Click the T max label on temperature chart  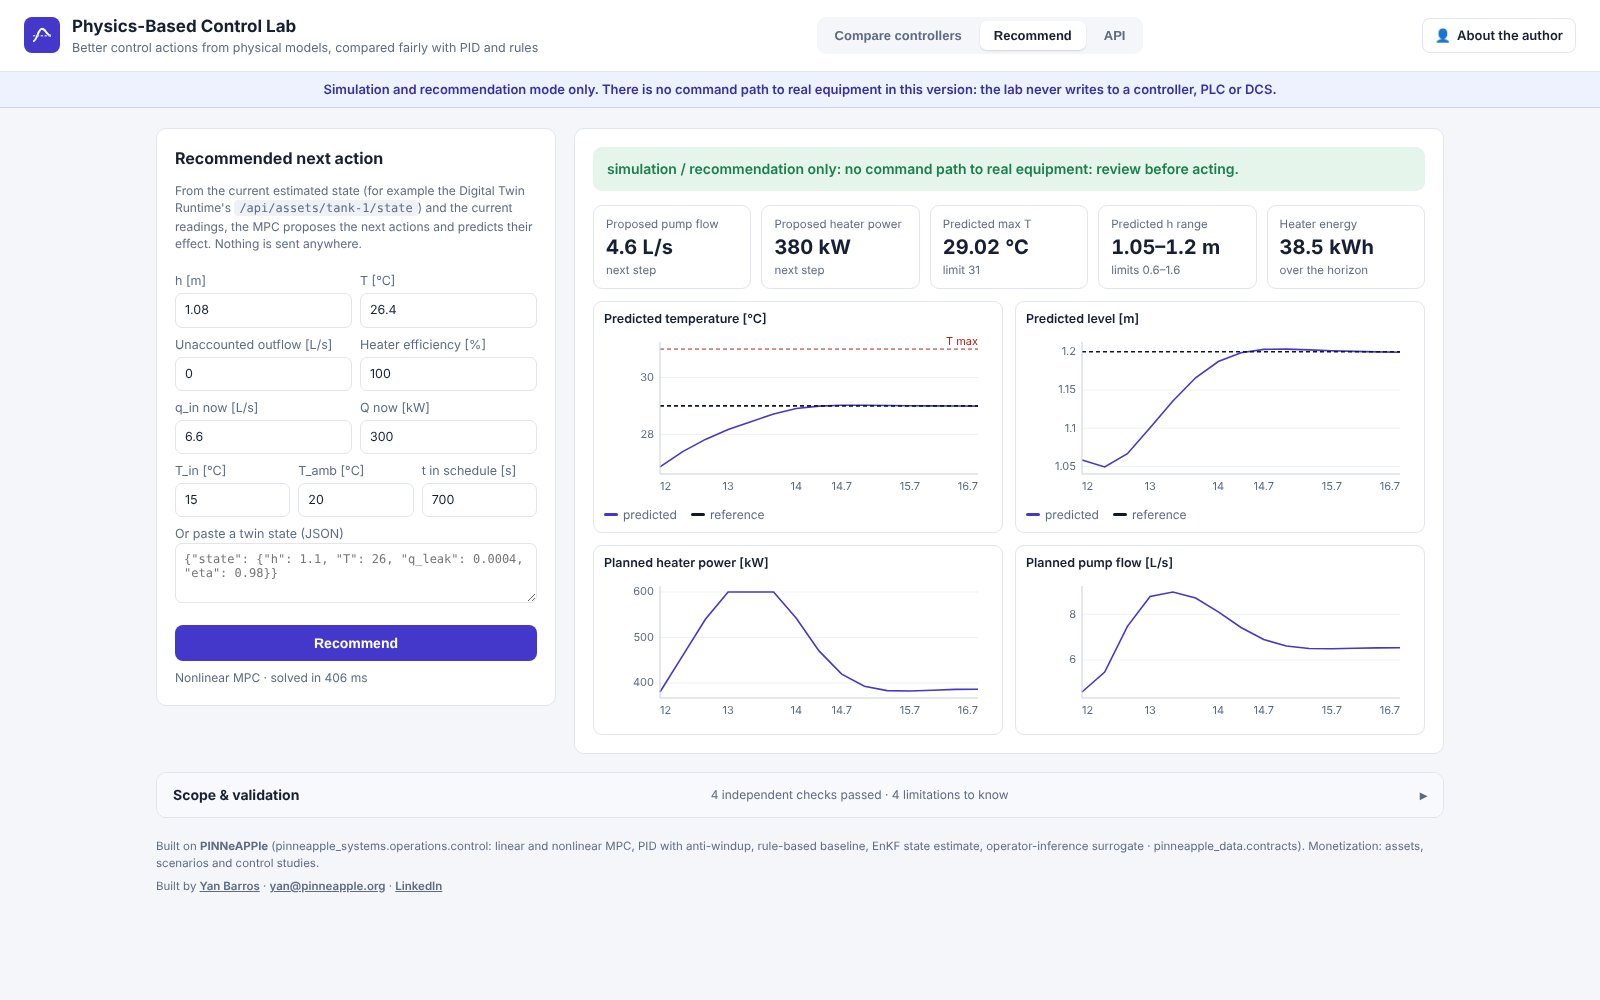coord(962,341)
